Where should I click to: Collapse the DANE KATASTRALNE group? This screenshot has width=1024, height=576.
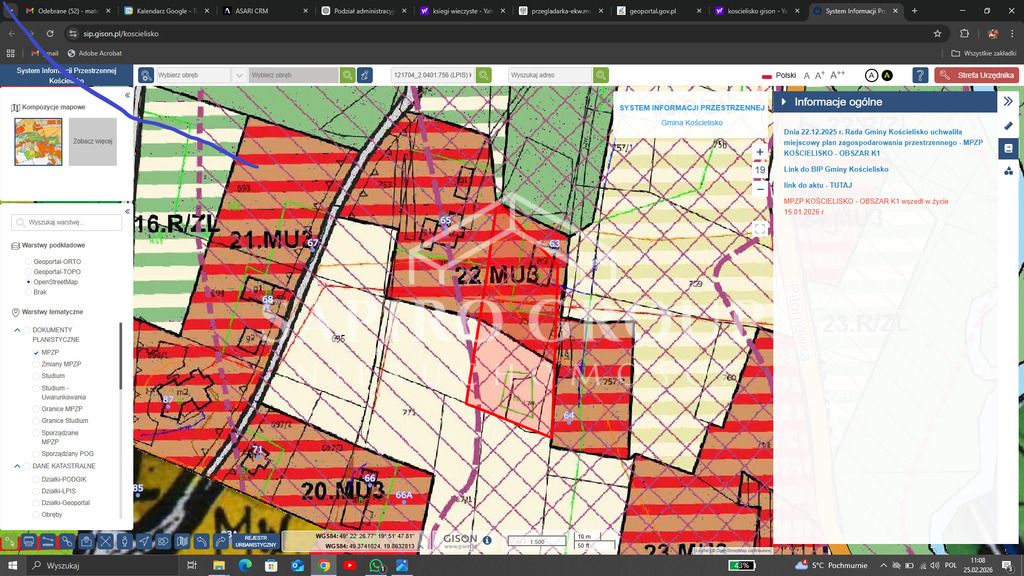tap(17, 466)
